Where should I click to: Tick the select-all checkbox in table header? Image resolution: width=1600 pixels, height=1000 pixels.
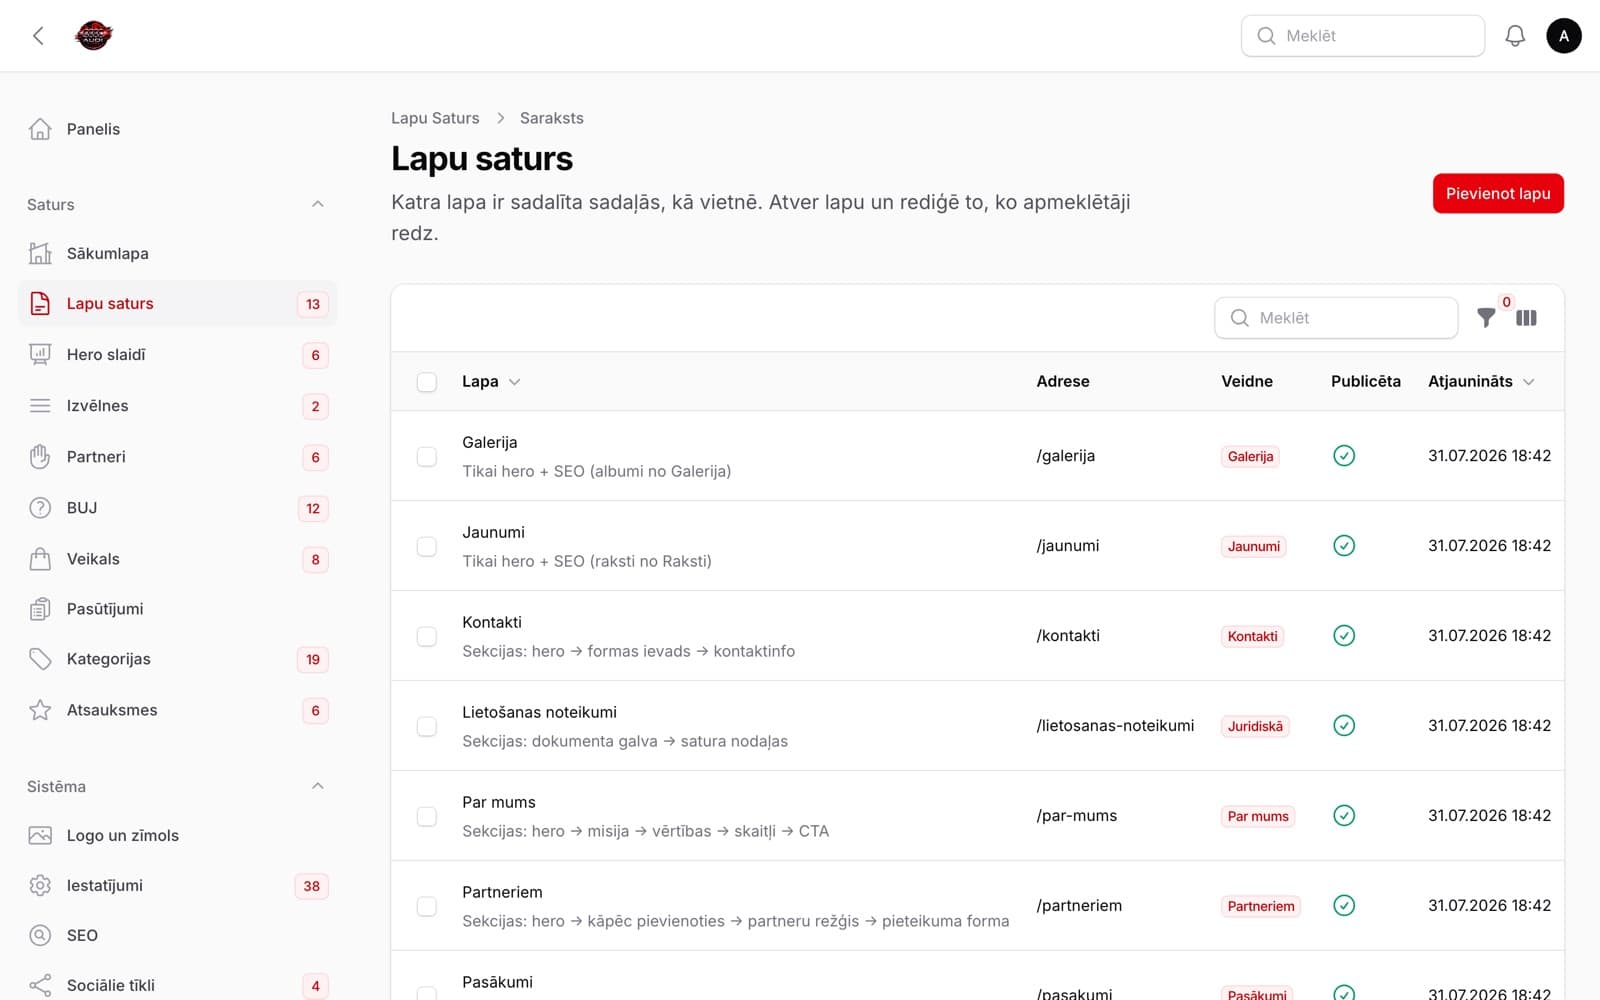427,382
